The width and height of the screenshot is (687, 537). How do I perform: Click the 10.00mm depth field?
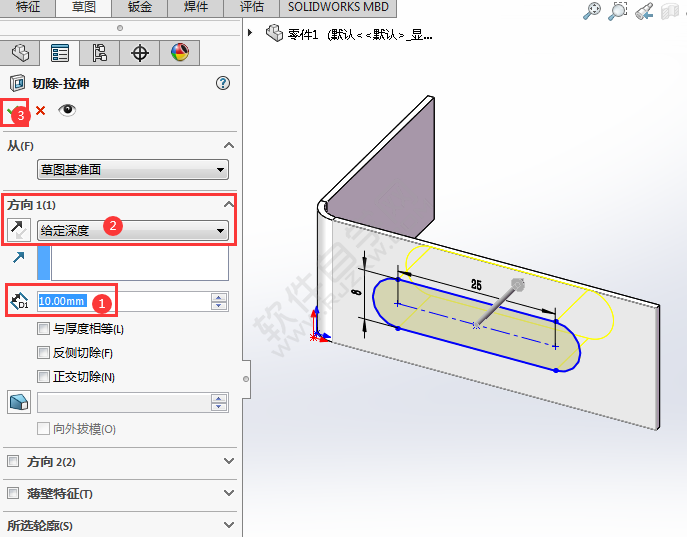click(124, 301)
